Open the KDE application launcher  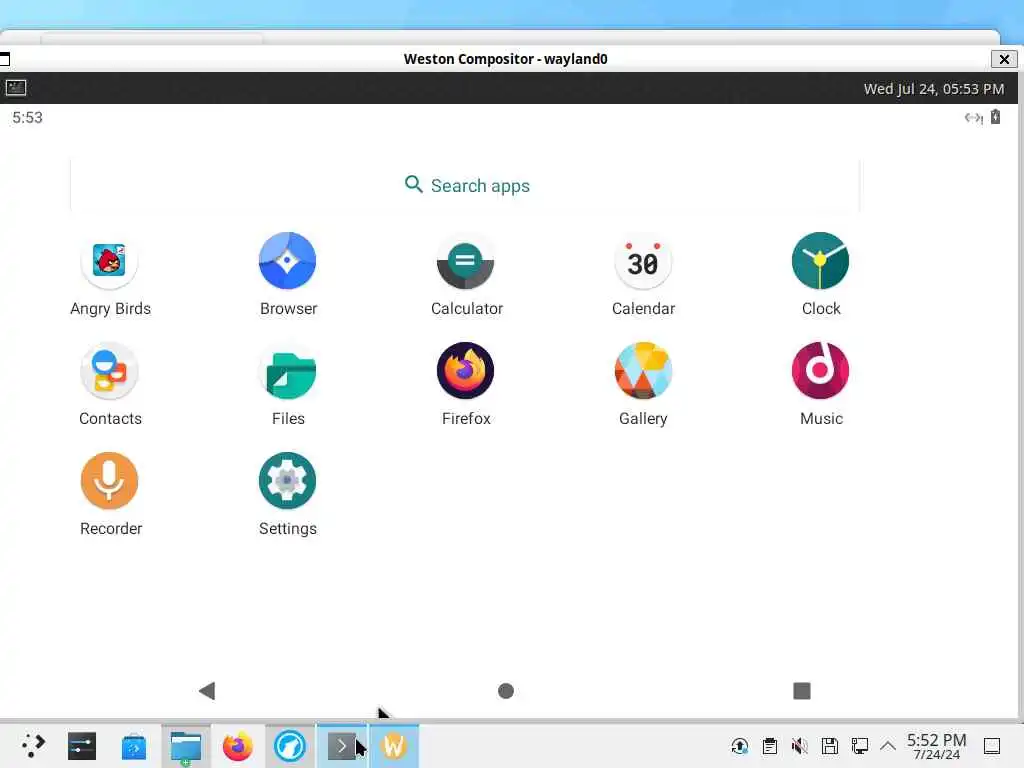[x=33, y=746]
